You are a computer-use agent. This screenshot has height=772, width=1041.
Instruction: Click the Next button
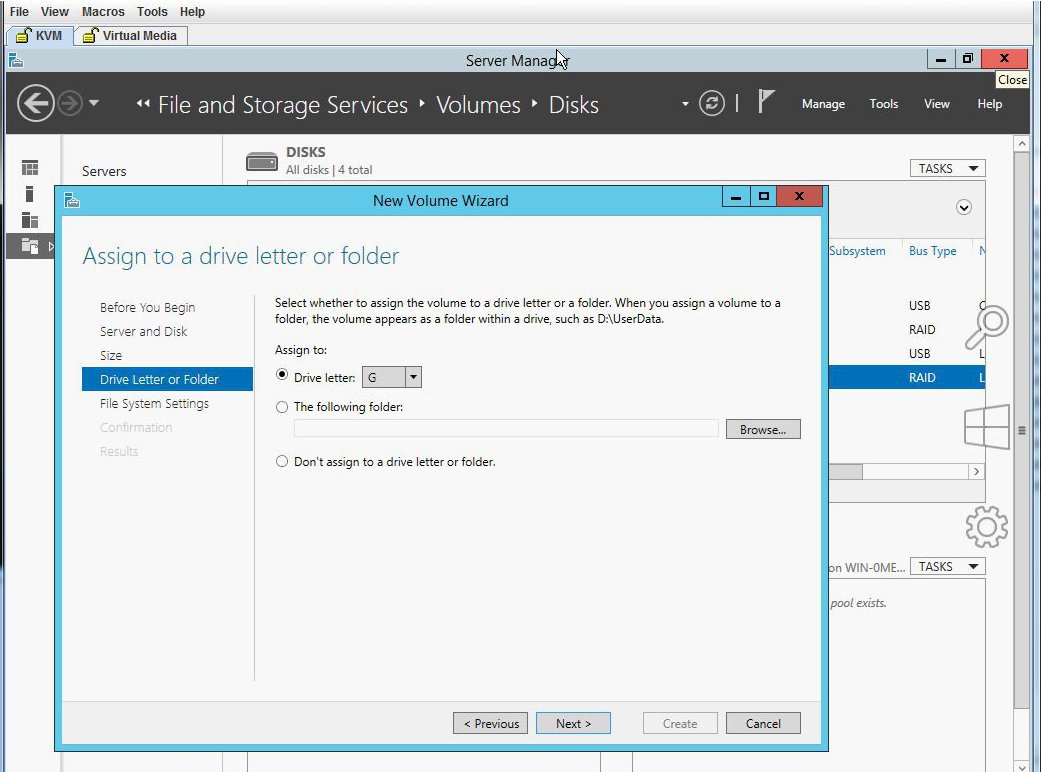tap(573, 723)
